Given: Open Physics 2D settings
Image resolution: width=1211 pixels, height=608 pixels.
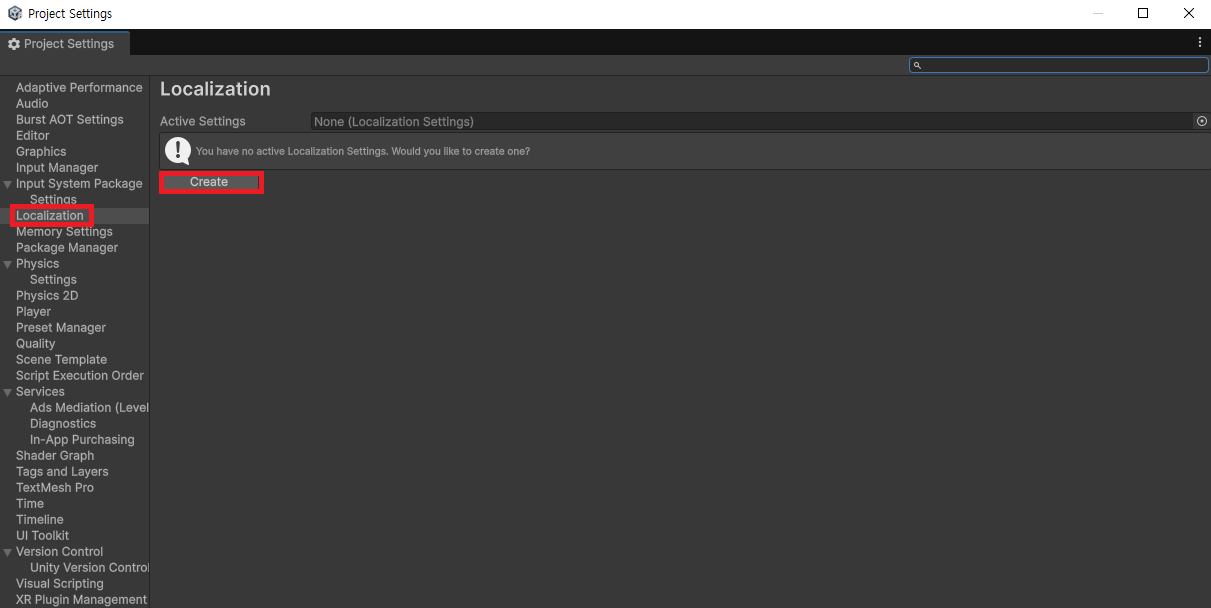Looking at the screenshot, I should point(47,296).
